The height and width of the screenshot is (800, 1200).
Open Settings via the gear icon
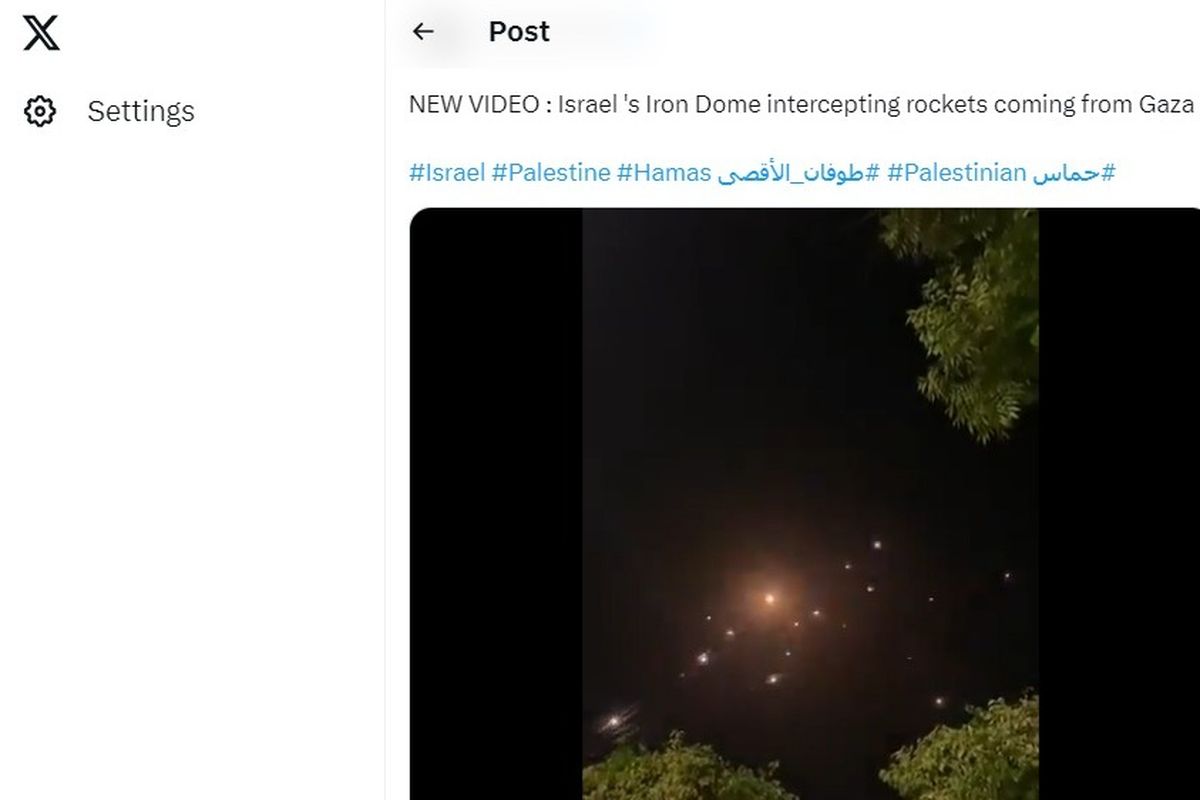[40, 111]
